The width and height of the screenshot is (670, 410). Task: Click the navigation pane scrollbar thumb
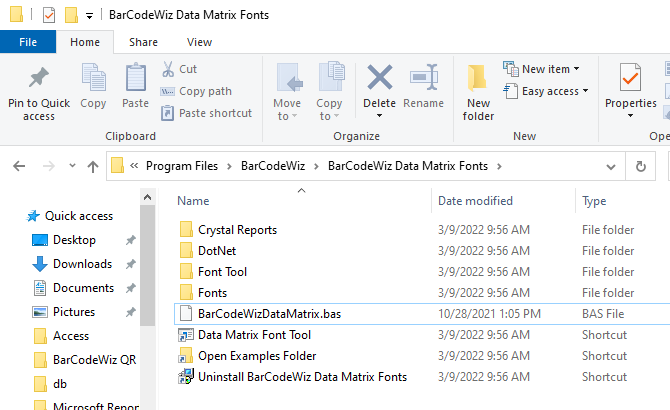(x=147, y=266)
